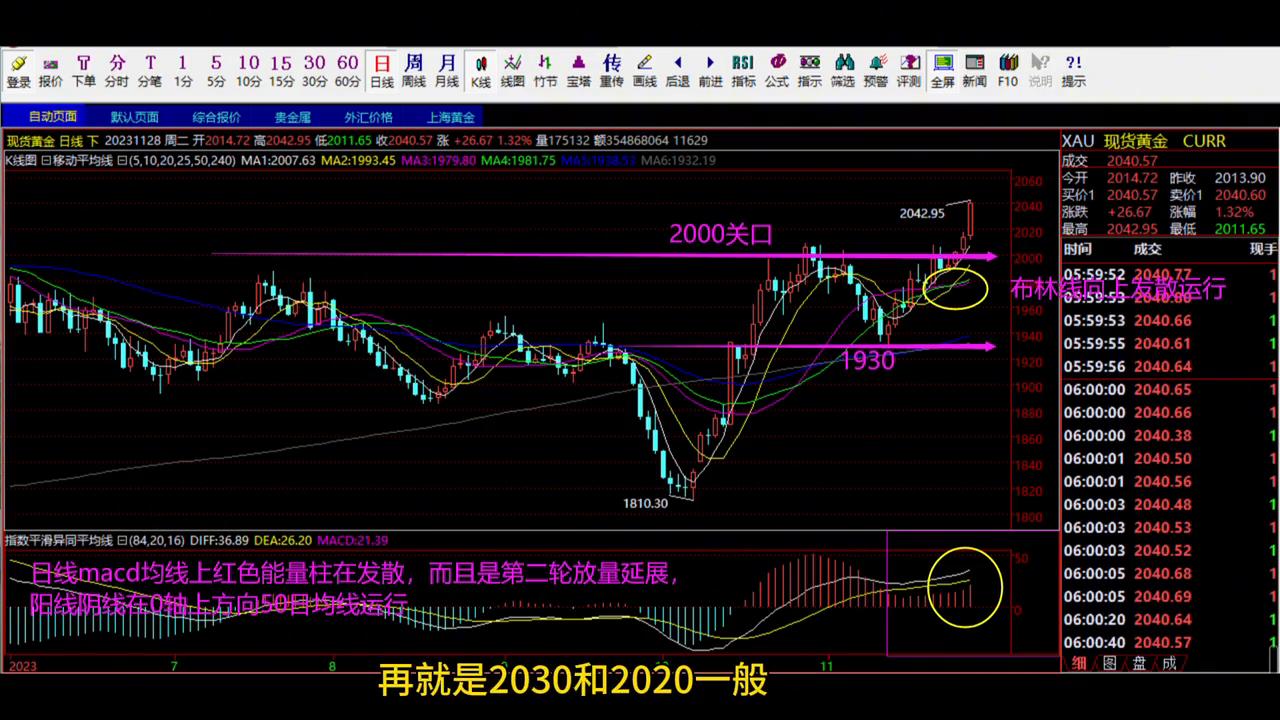Switch to the 贵金属 page tab
This screenshot has width=1280, height=720.
(290, 116)
